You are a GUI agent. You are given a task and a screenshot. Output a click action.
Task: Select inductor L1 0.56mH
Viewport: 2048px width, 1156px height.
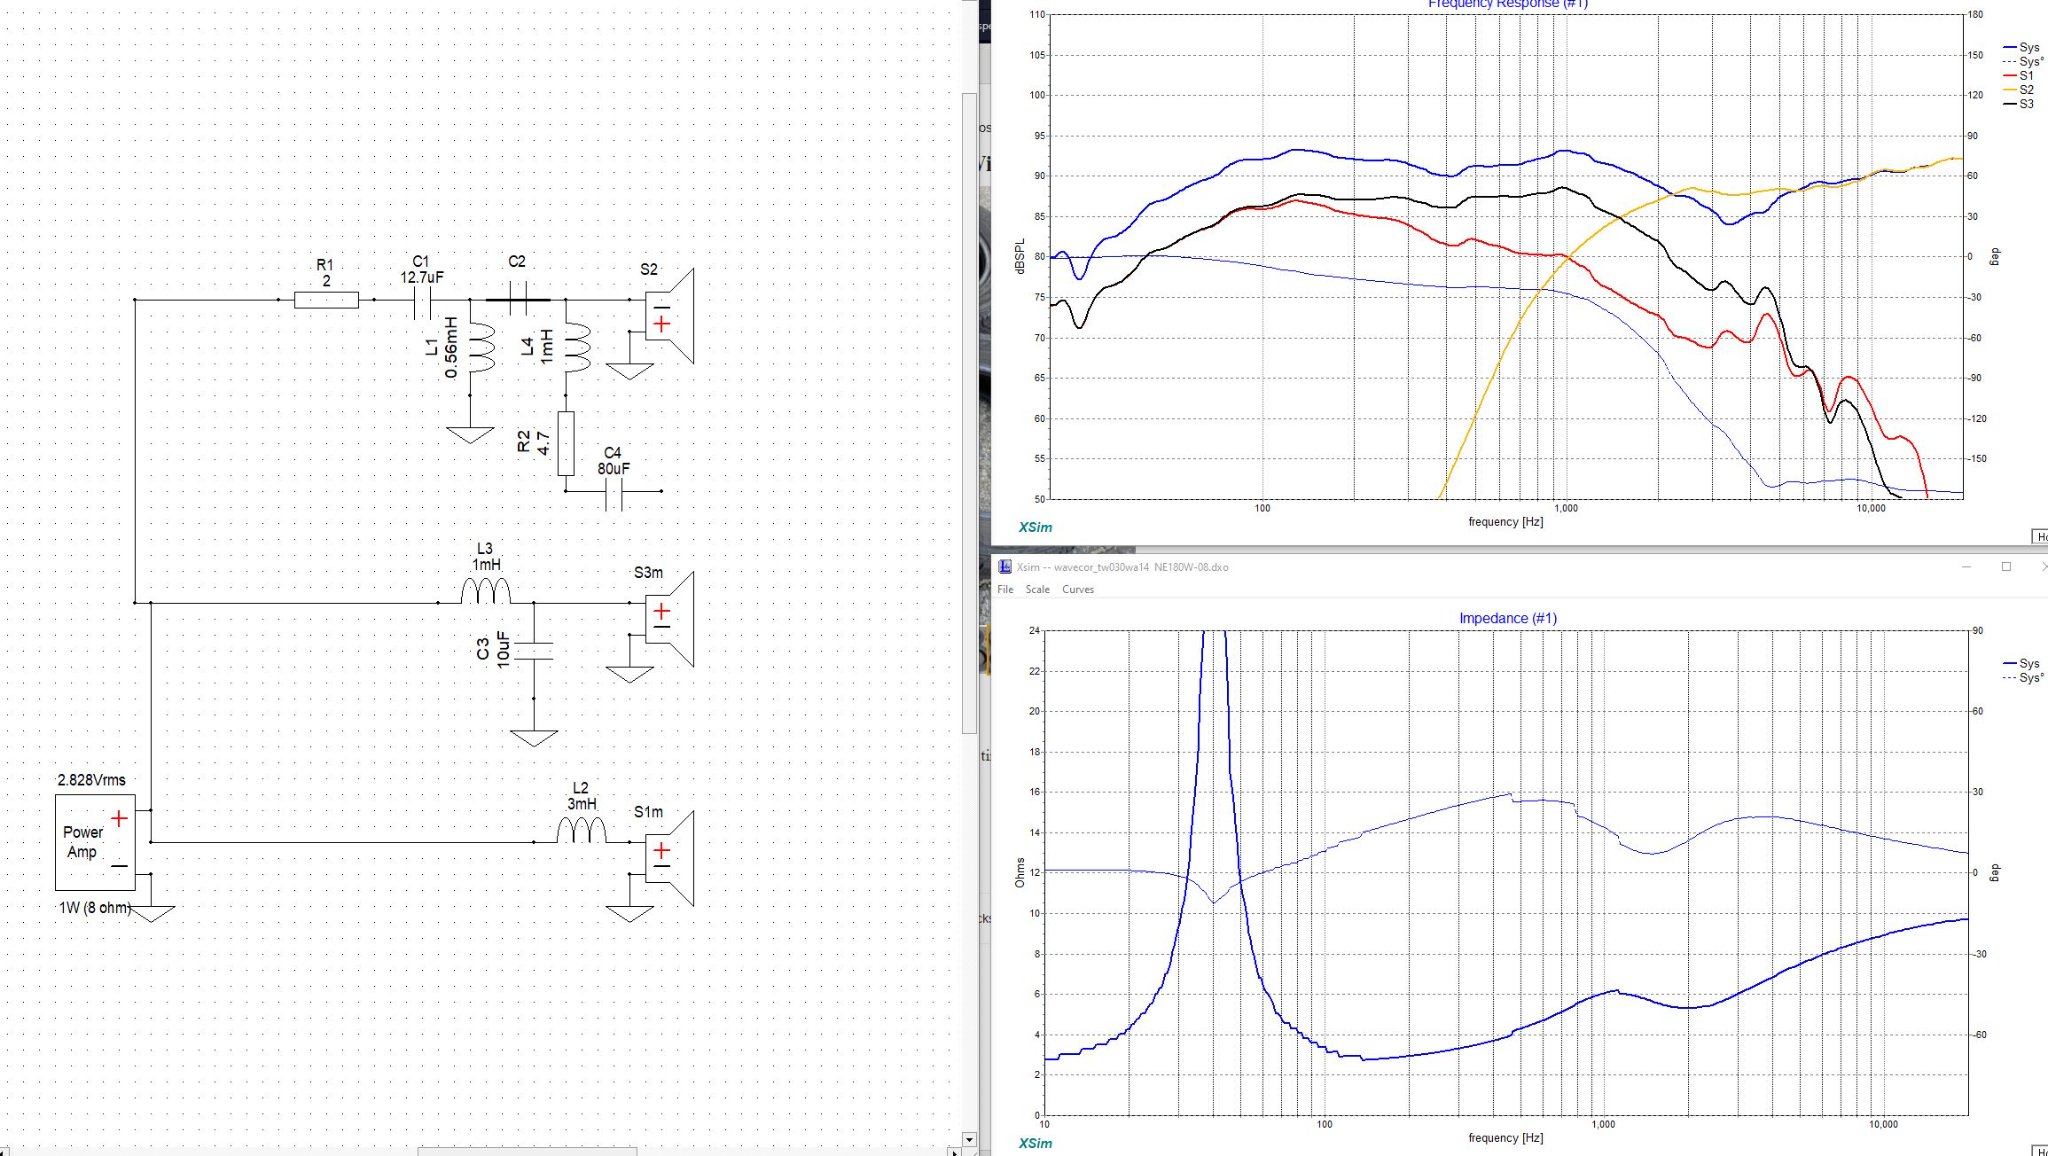click(481, 348)
